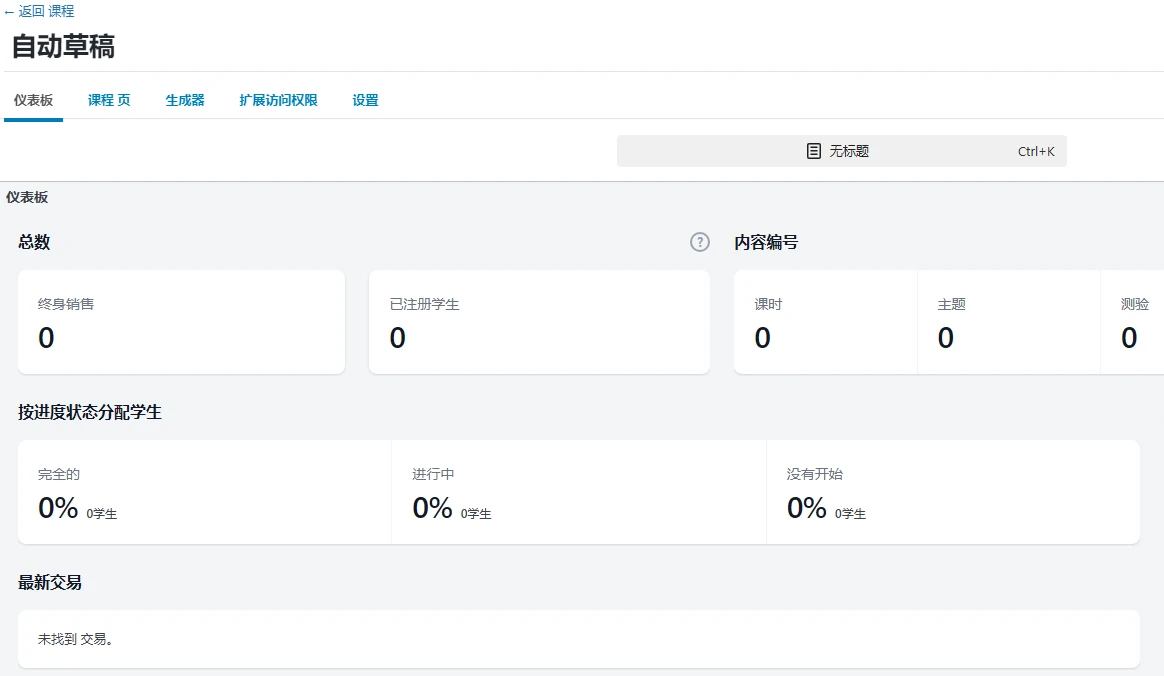Click the 测验 counter card

tap(1135, 320)
